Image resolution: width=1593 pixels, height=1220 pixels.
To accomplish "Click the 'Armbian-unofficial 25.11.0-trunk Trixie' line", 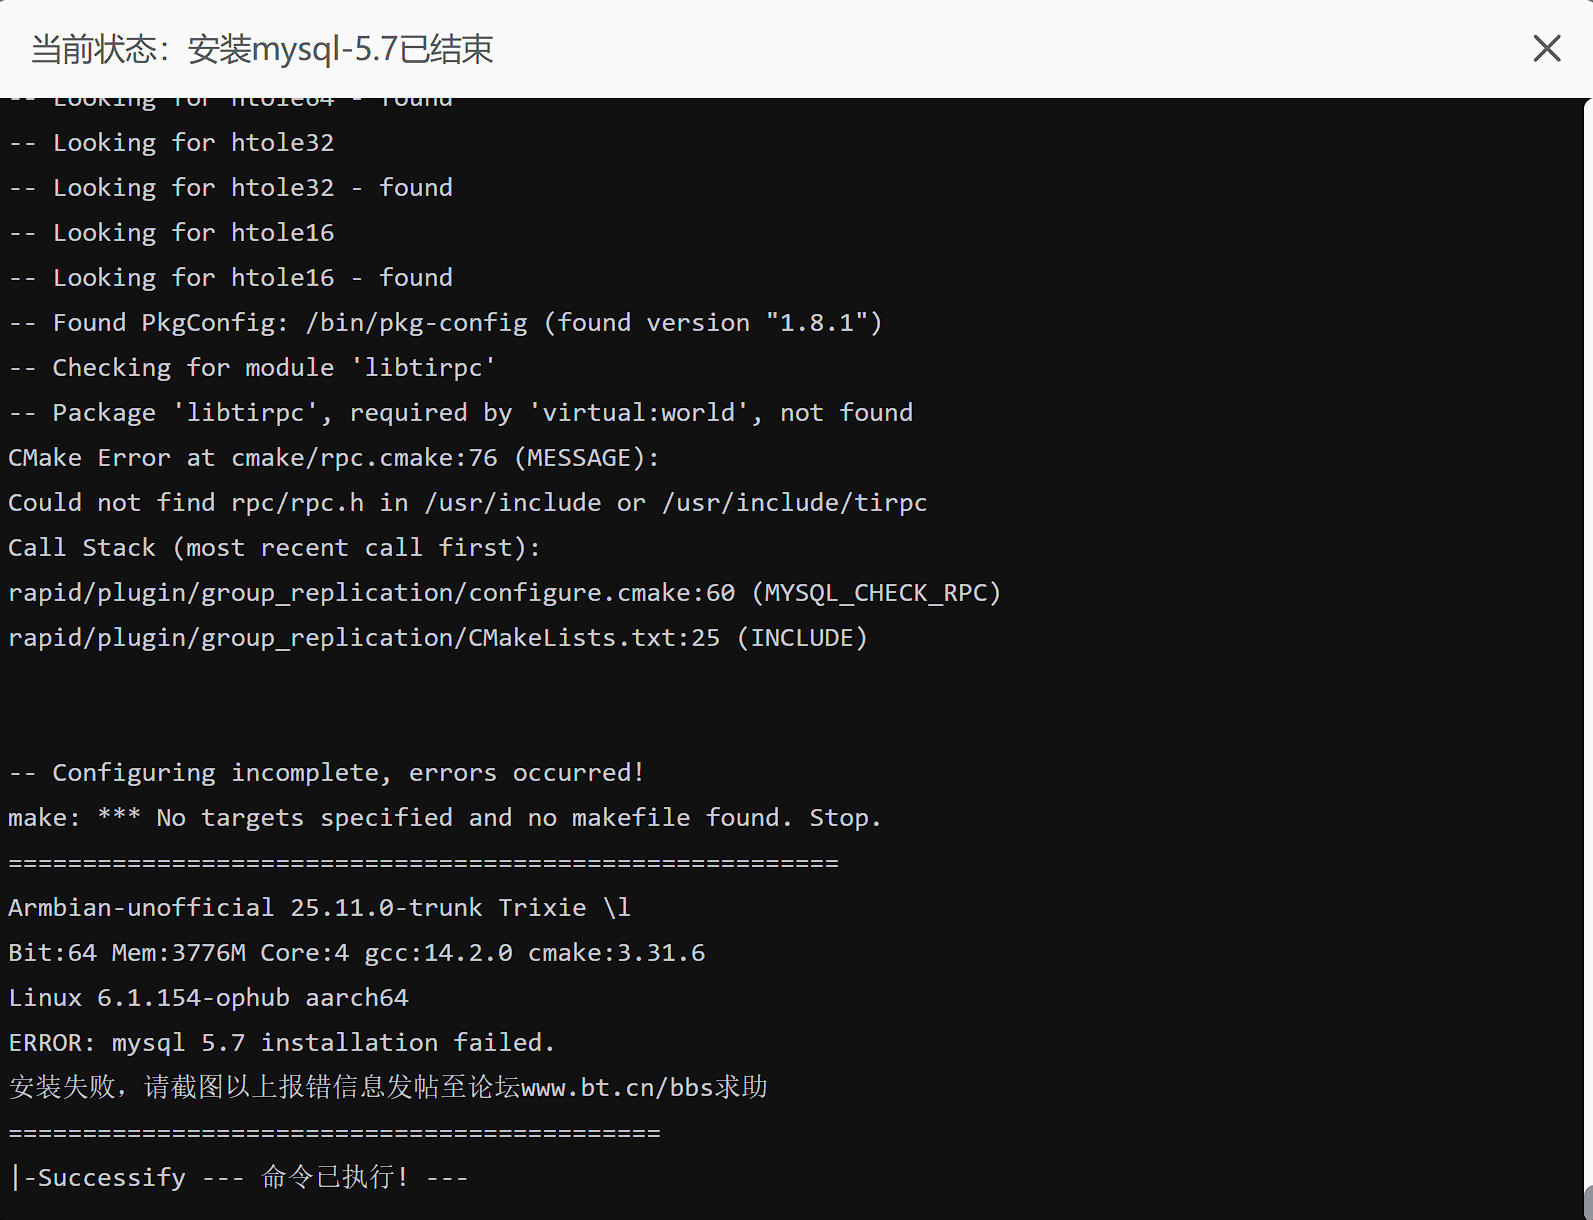I will click(x=319, y=908).
